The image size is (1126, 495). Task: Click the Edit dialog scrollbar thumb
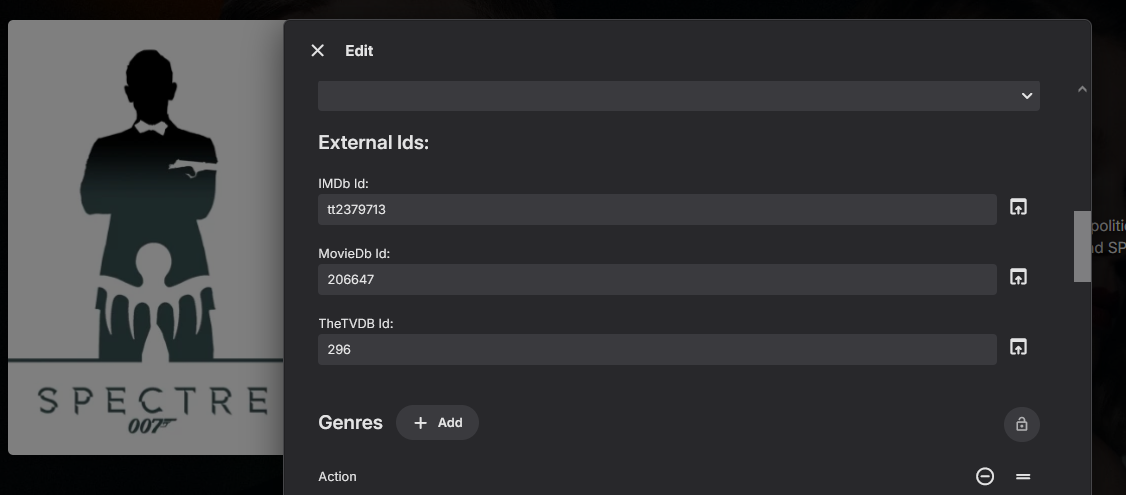coord(1082,246)
